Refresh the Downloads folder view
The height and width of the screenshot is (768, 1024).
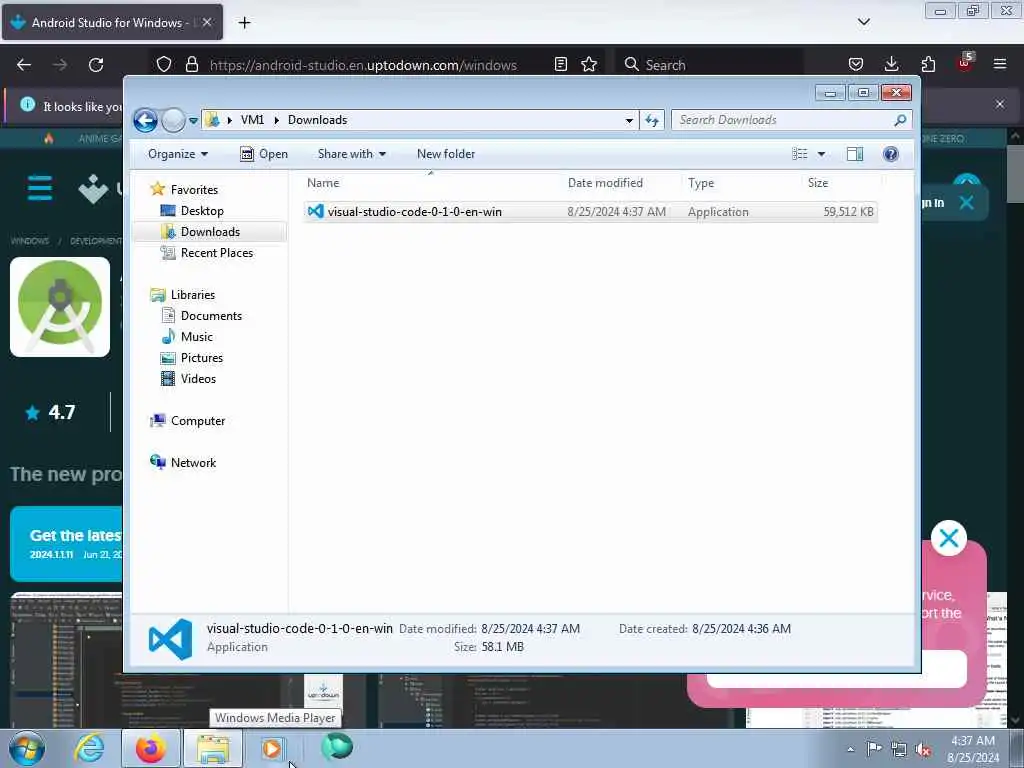pyautogui.click(x=652, y=120)
